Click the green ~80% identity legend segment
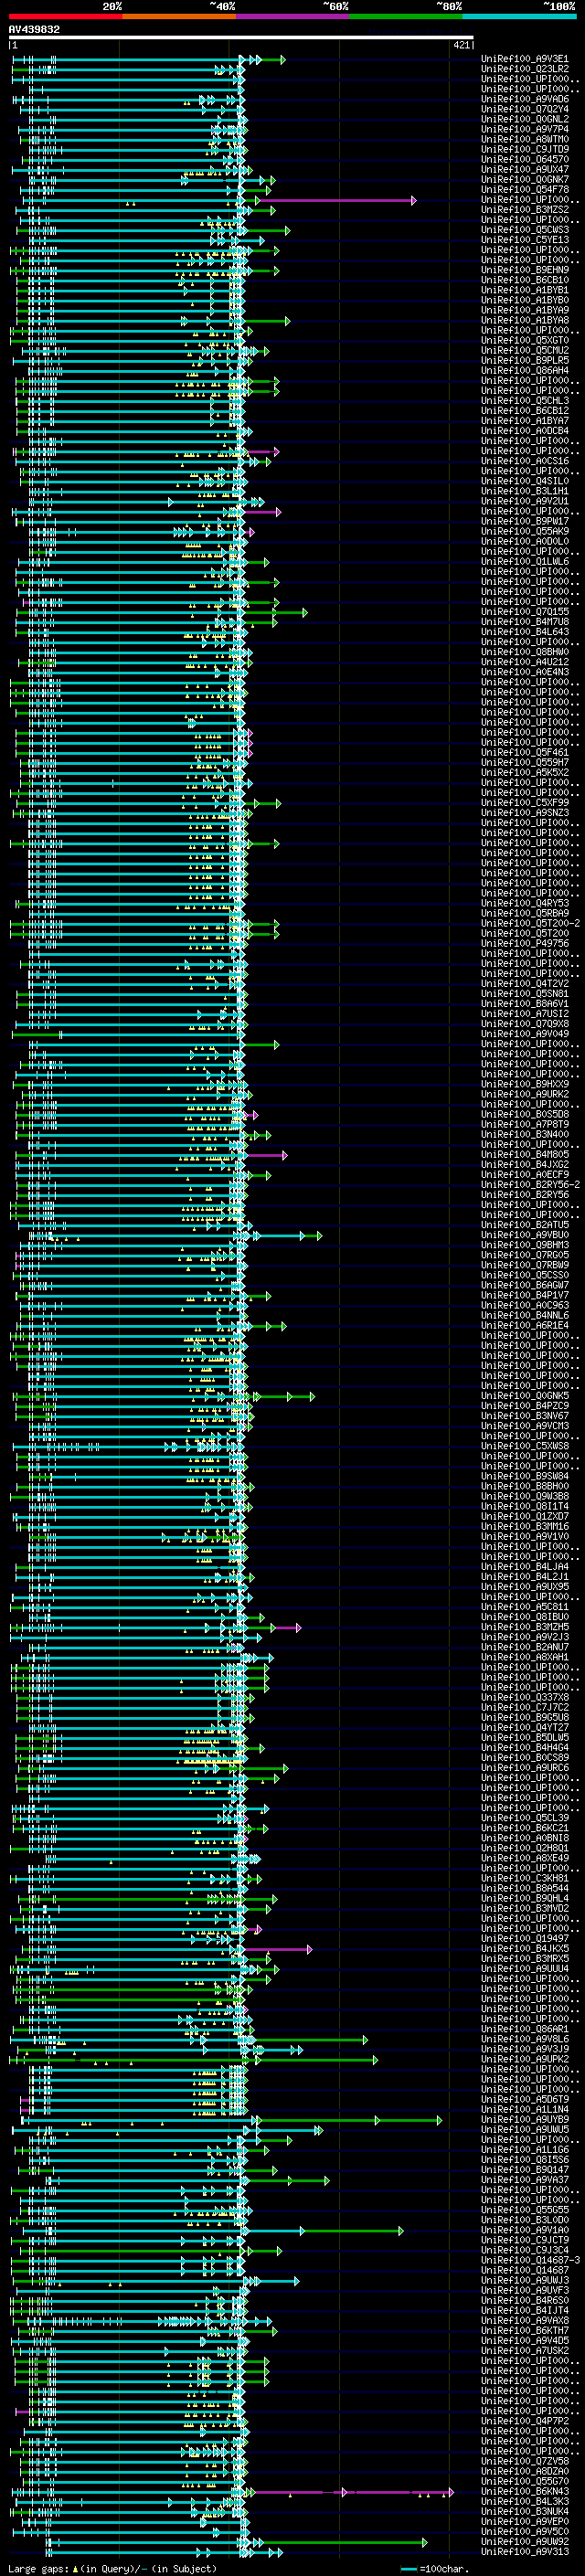 pyautogui.click(x=406, y=16)
